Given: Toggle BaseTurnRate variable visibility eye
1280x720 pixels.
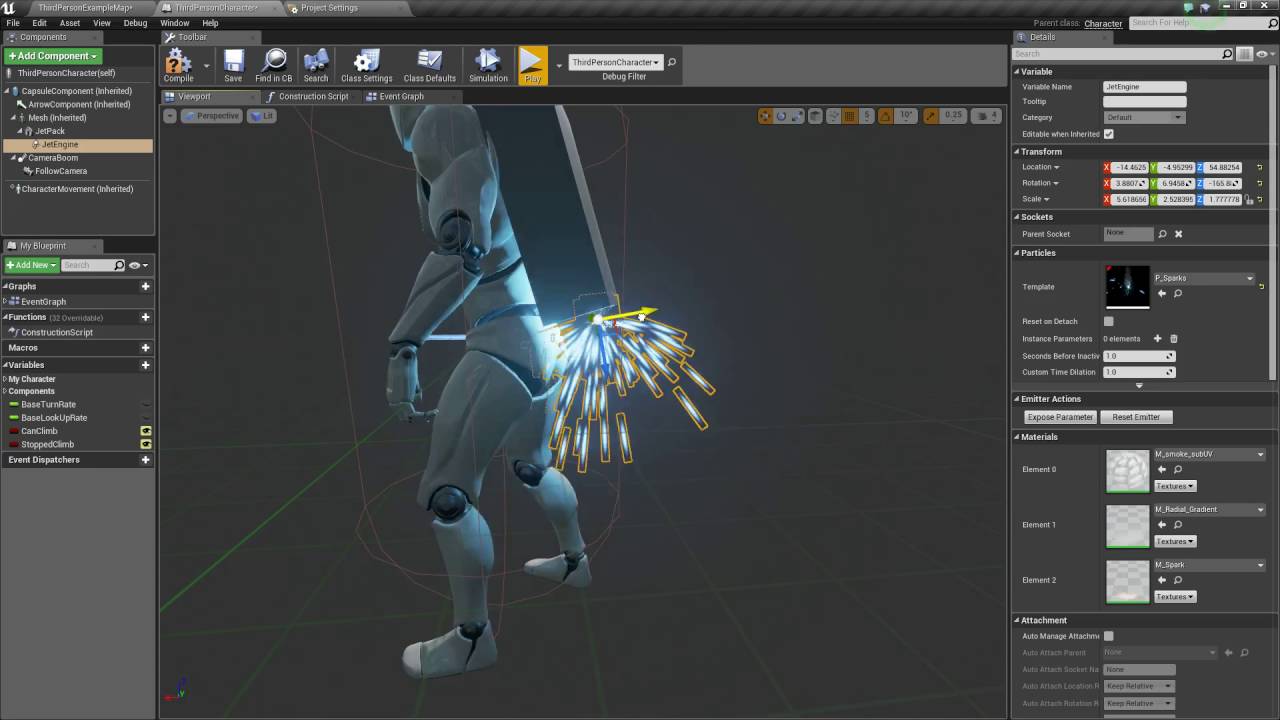Looking at the screenshot, I should pos(146,404).
